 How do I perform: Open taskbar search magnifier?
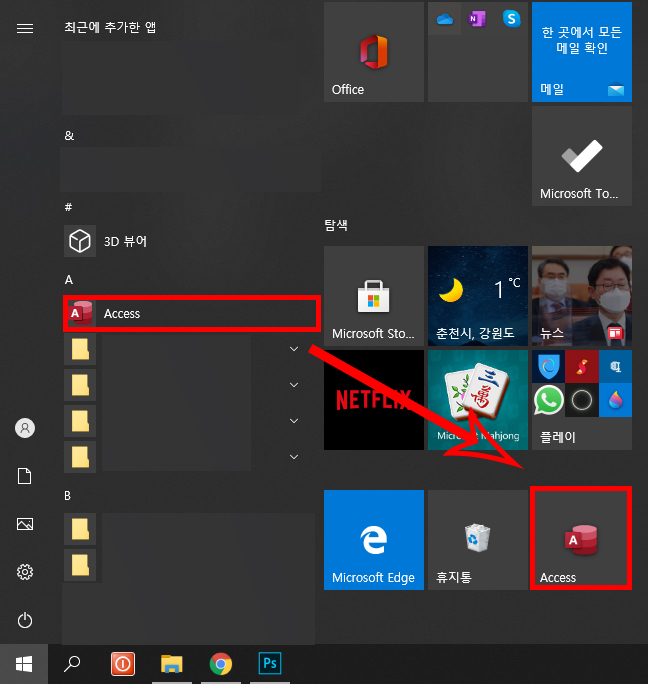point(72,664)
